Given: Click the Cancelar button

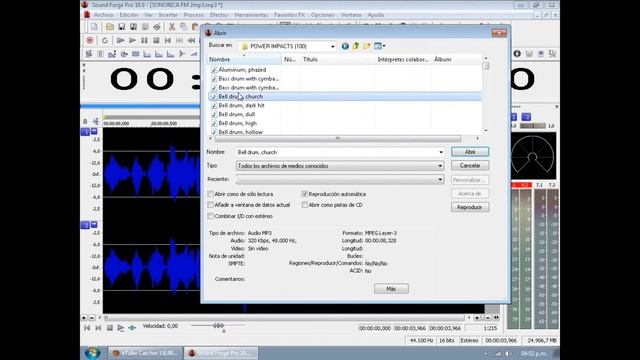Looking at the screenshot, I should tap(470, 165).
